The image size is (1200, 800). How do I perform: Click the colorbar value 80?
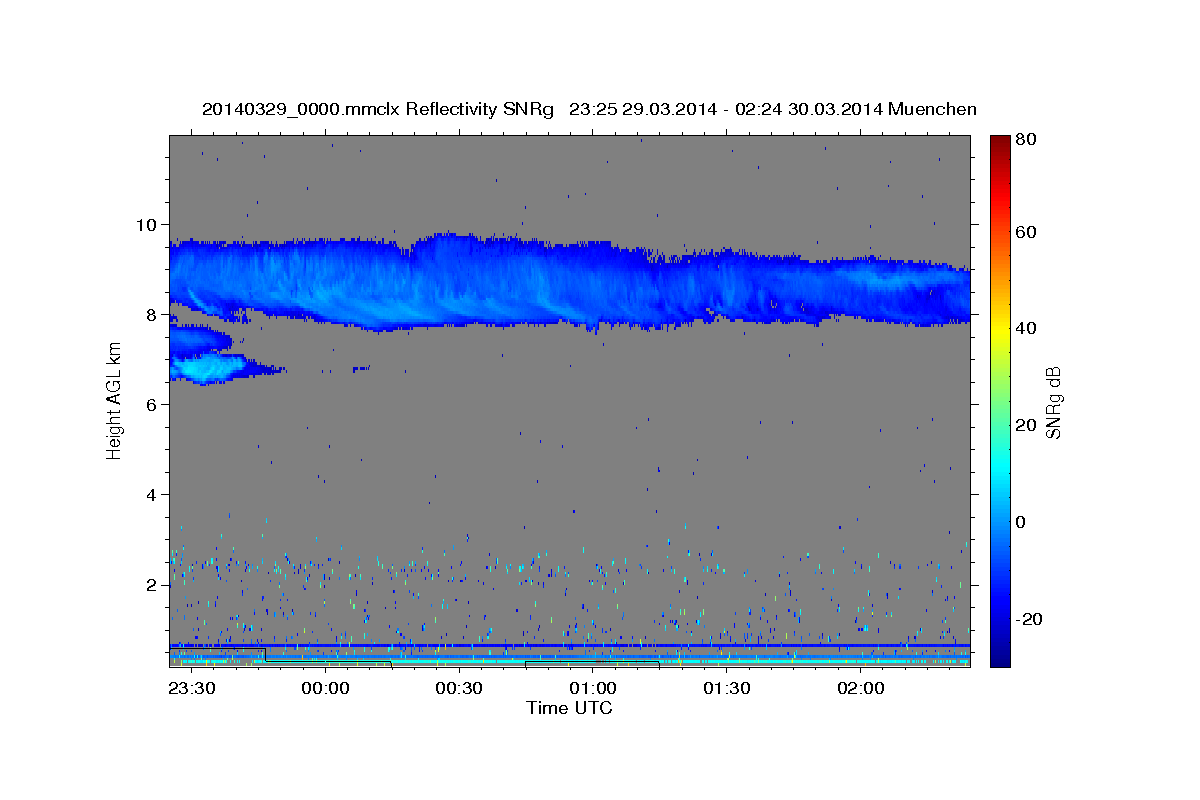pos(1026,140)
